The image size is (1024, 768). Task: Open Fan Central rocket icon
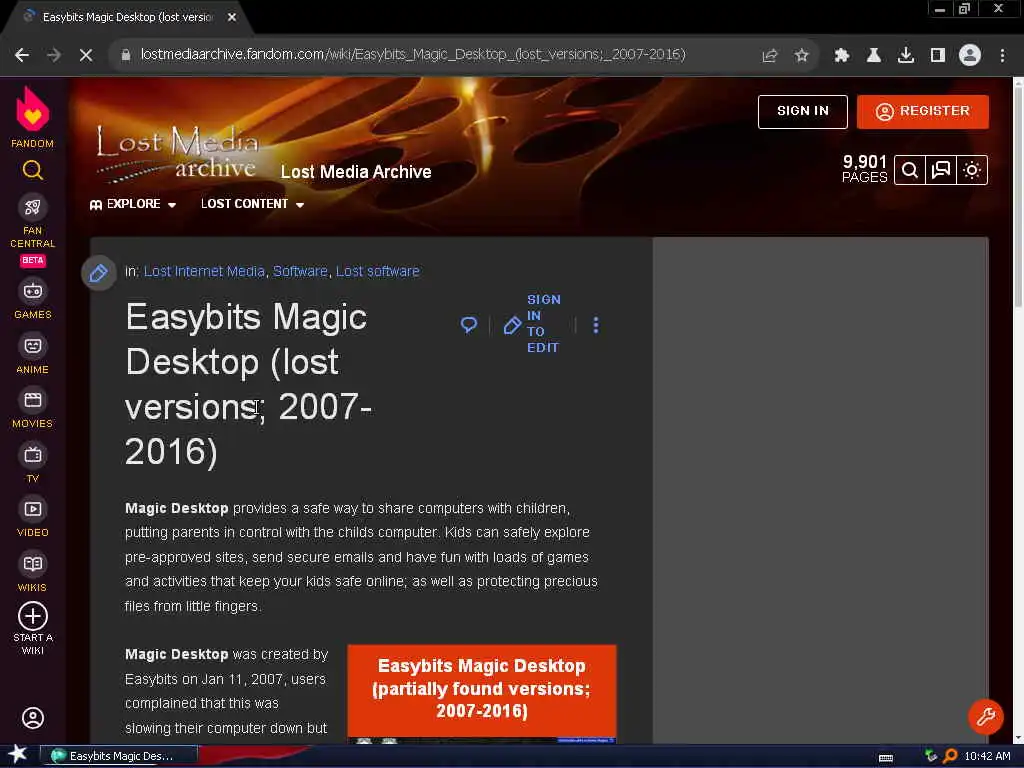(33, 208)
